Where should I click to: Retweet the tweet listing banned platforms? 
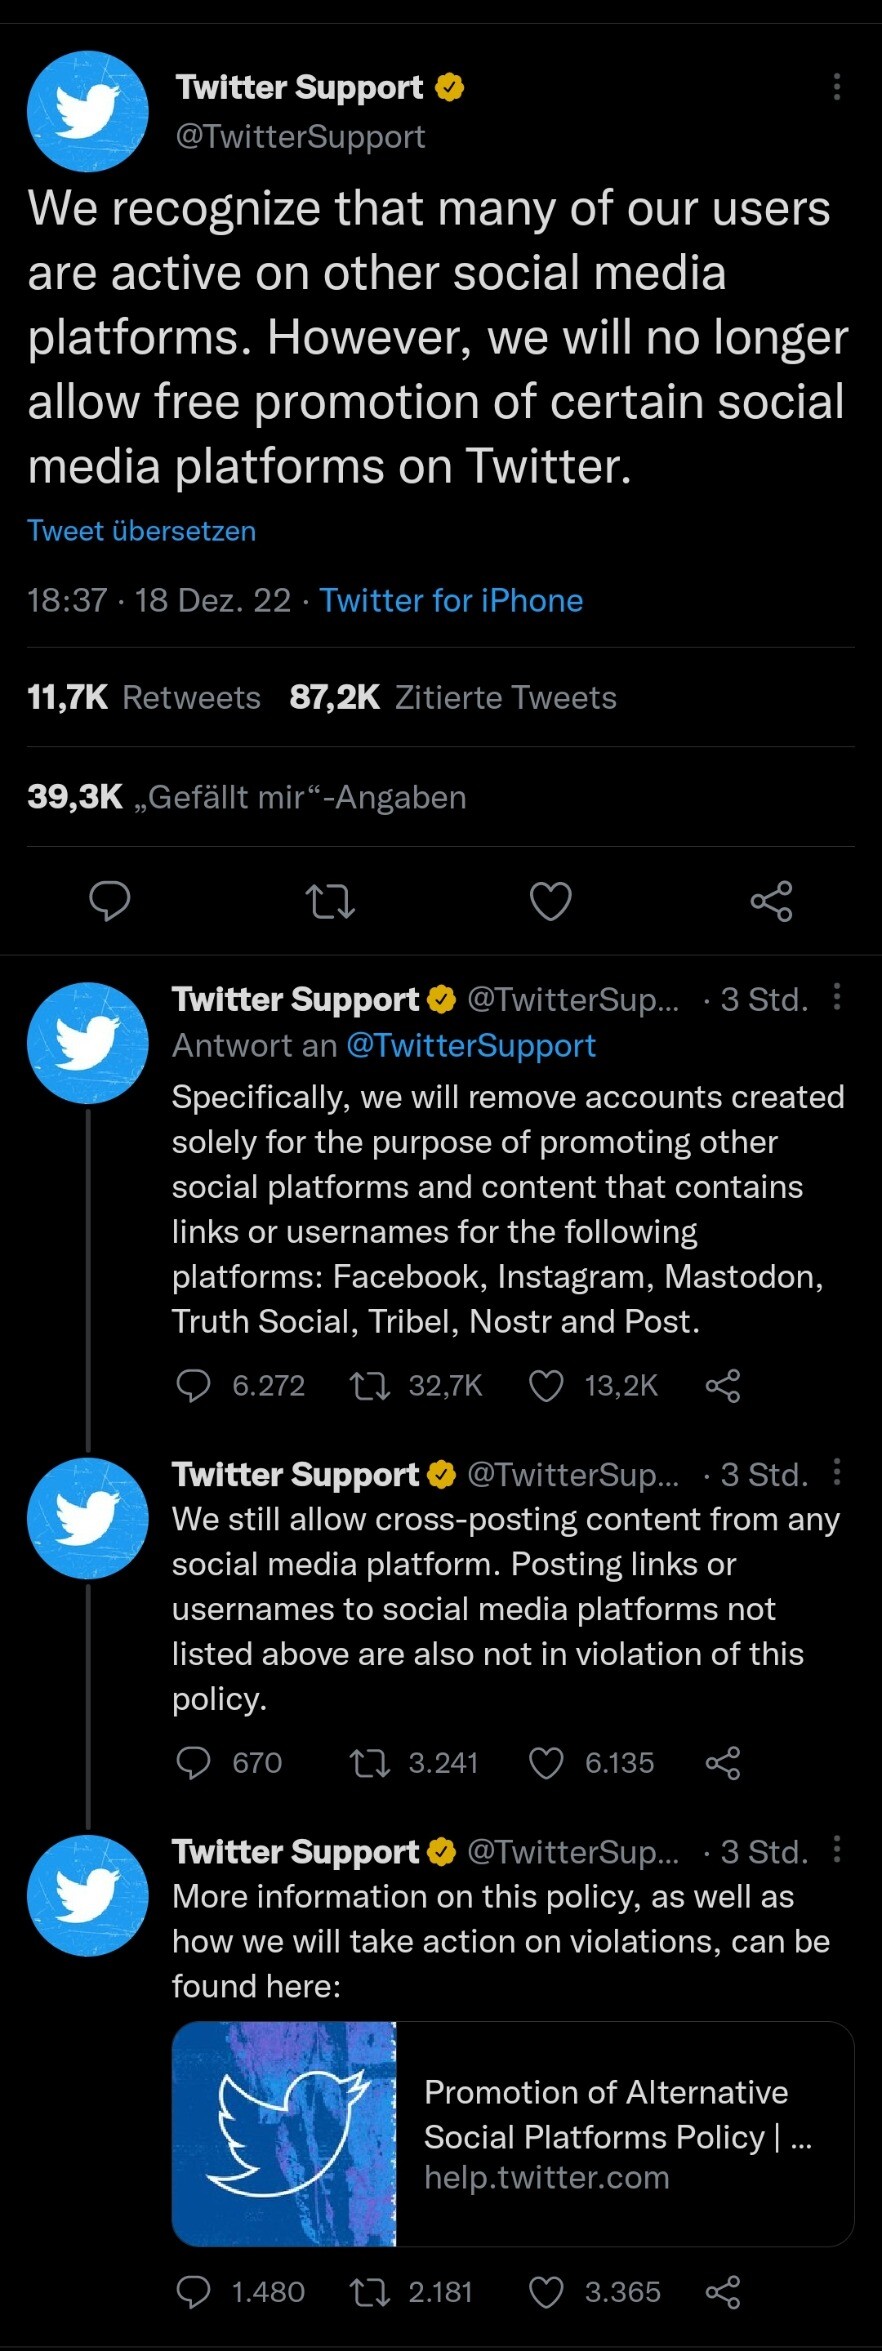click(370, 1385)
